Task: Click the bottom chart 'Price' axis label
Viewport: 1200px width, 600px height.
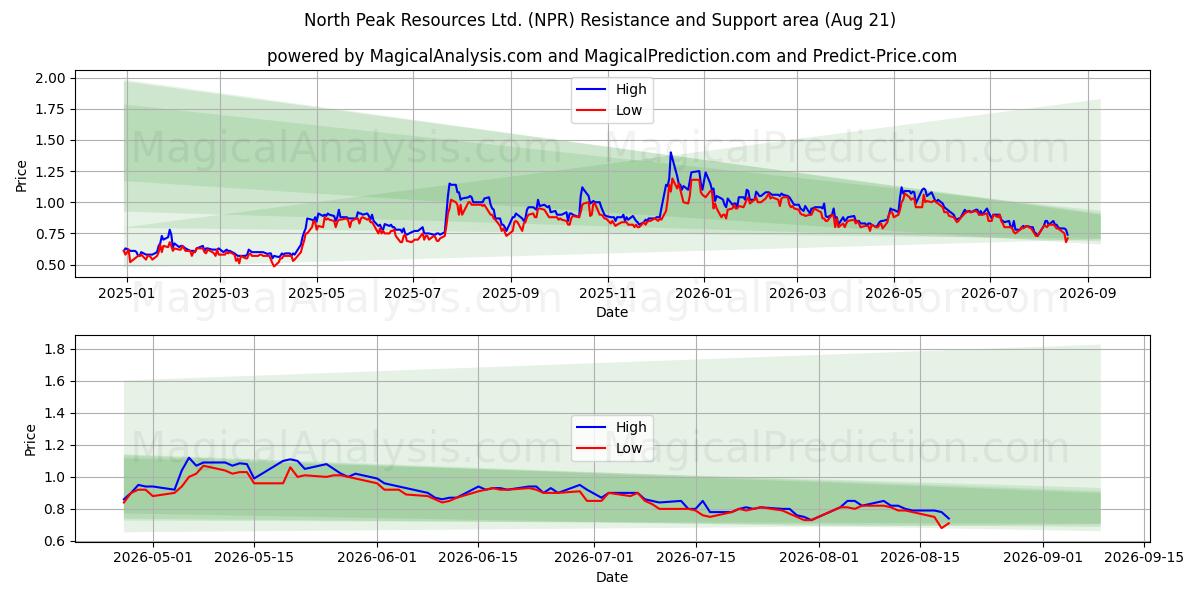Action: point(30,440)
